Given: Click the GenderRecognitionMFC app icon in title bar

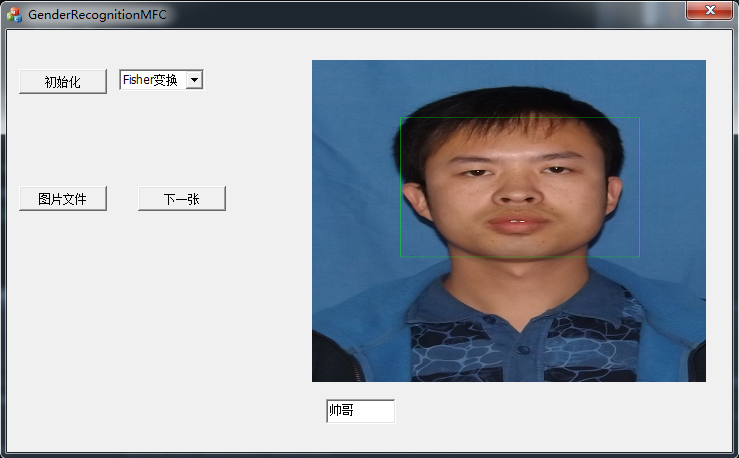Looking at the screenshot, I should [x=14, y=15].
